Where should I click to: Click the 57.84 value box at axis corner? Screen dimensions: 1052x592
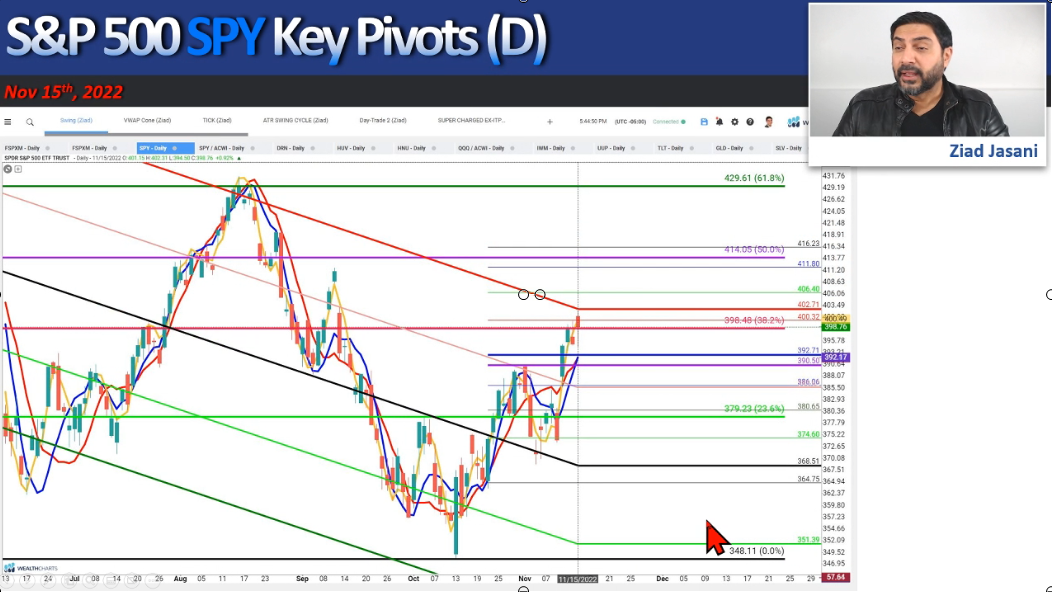(x=835, y=577)
